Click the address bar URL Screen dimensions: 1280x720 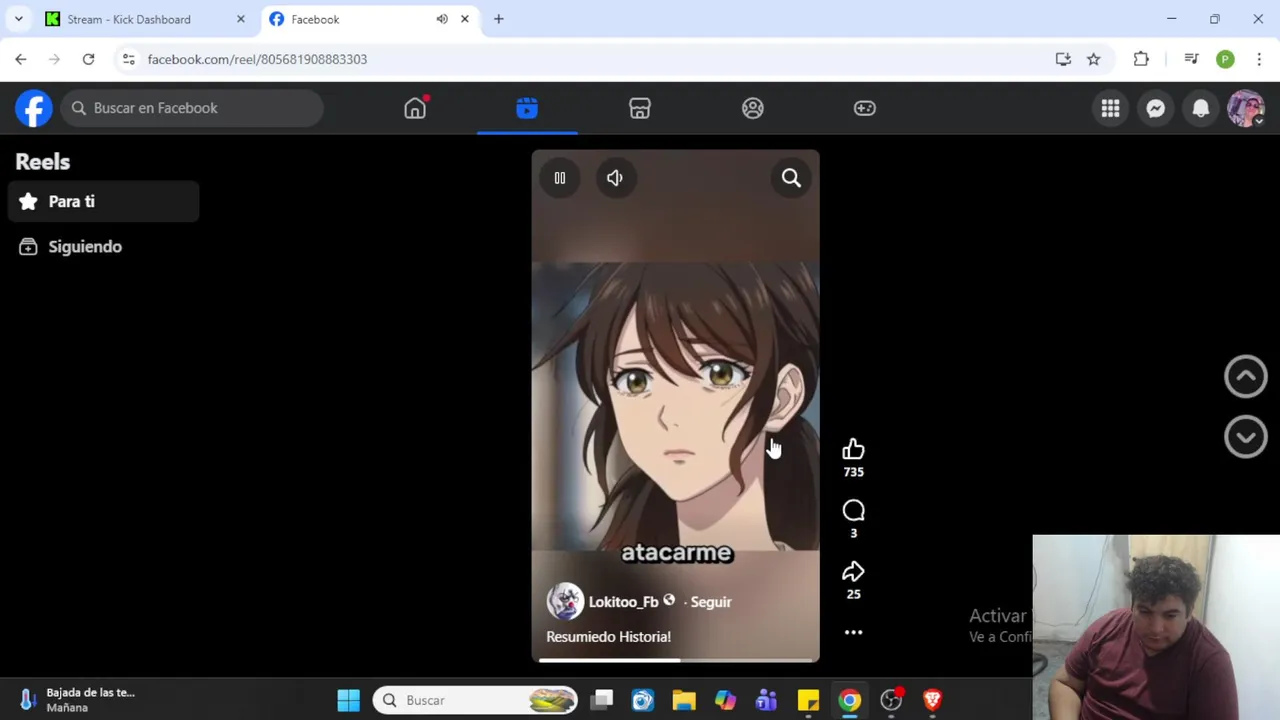click(257, 59)
